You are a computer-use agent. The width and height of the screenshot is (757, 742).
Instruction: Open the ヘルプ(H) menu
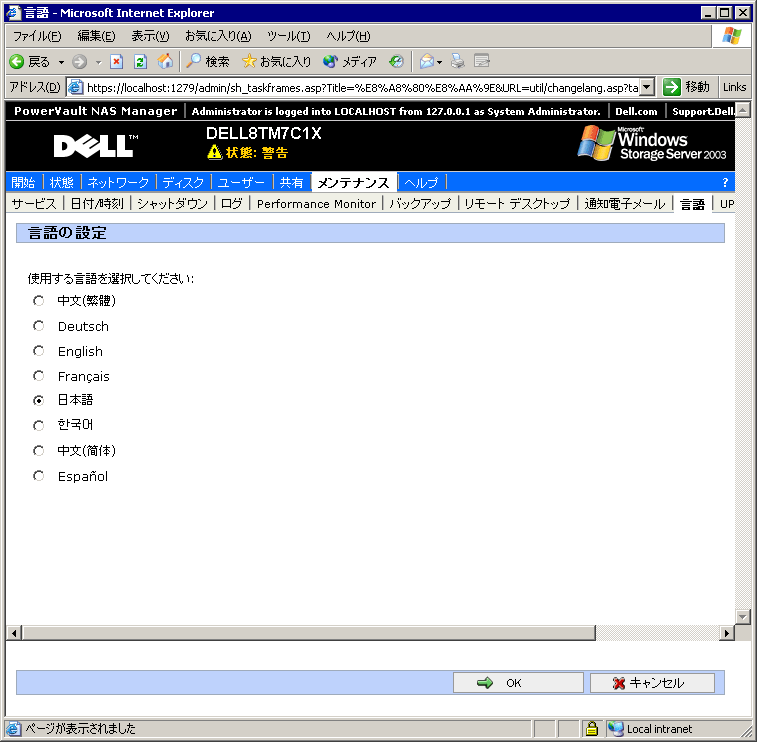click(x=348, y=36)
